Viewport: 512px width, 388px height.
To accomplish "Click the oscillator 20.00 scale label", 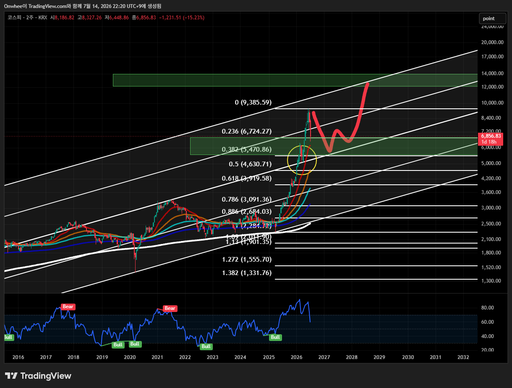I will click(487, 350).
